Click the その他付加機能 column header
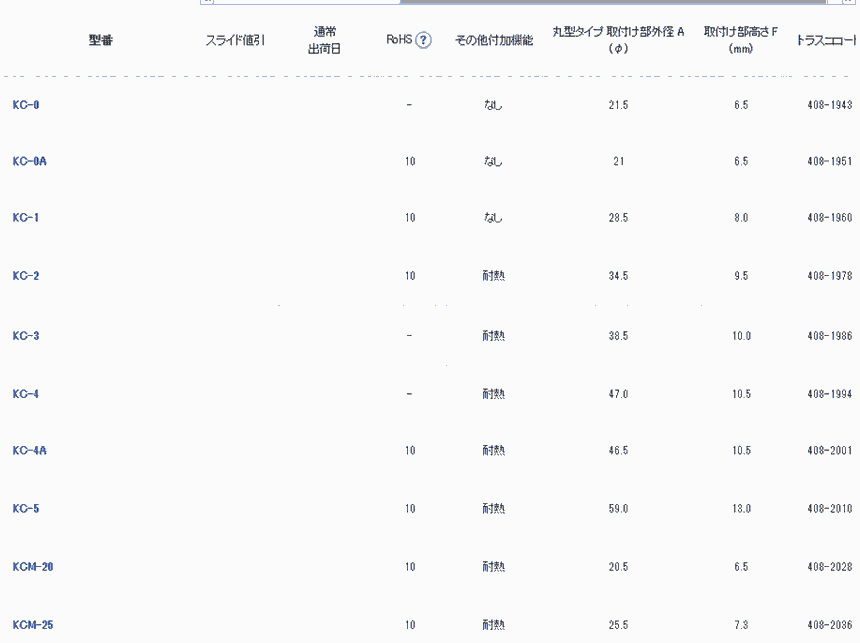This screenshot has height=643, width=860. click(494, 41)
